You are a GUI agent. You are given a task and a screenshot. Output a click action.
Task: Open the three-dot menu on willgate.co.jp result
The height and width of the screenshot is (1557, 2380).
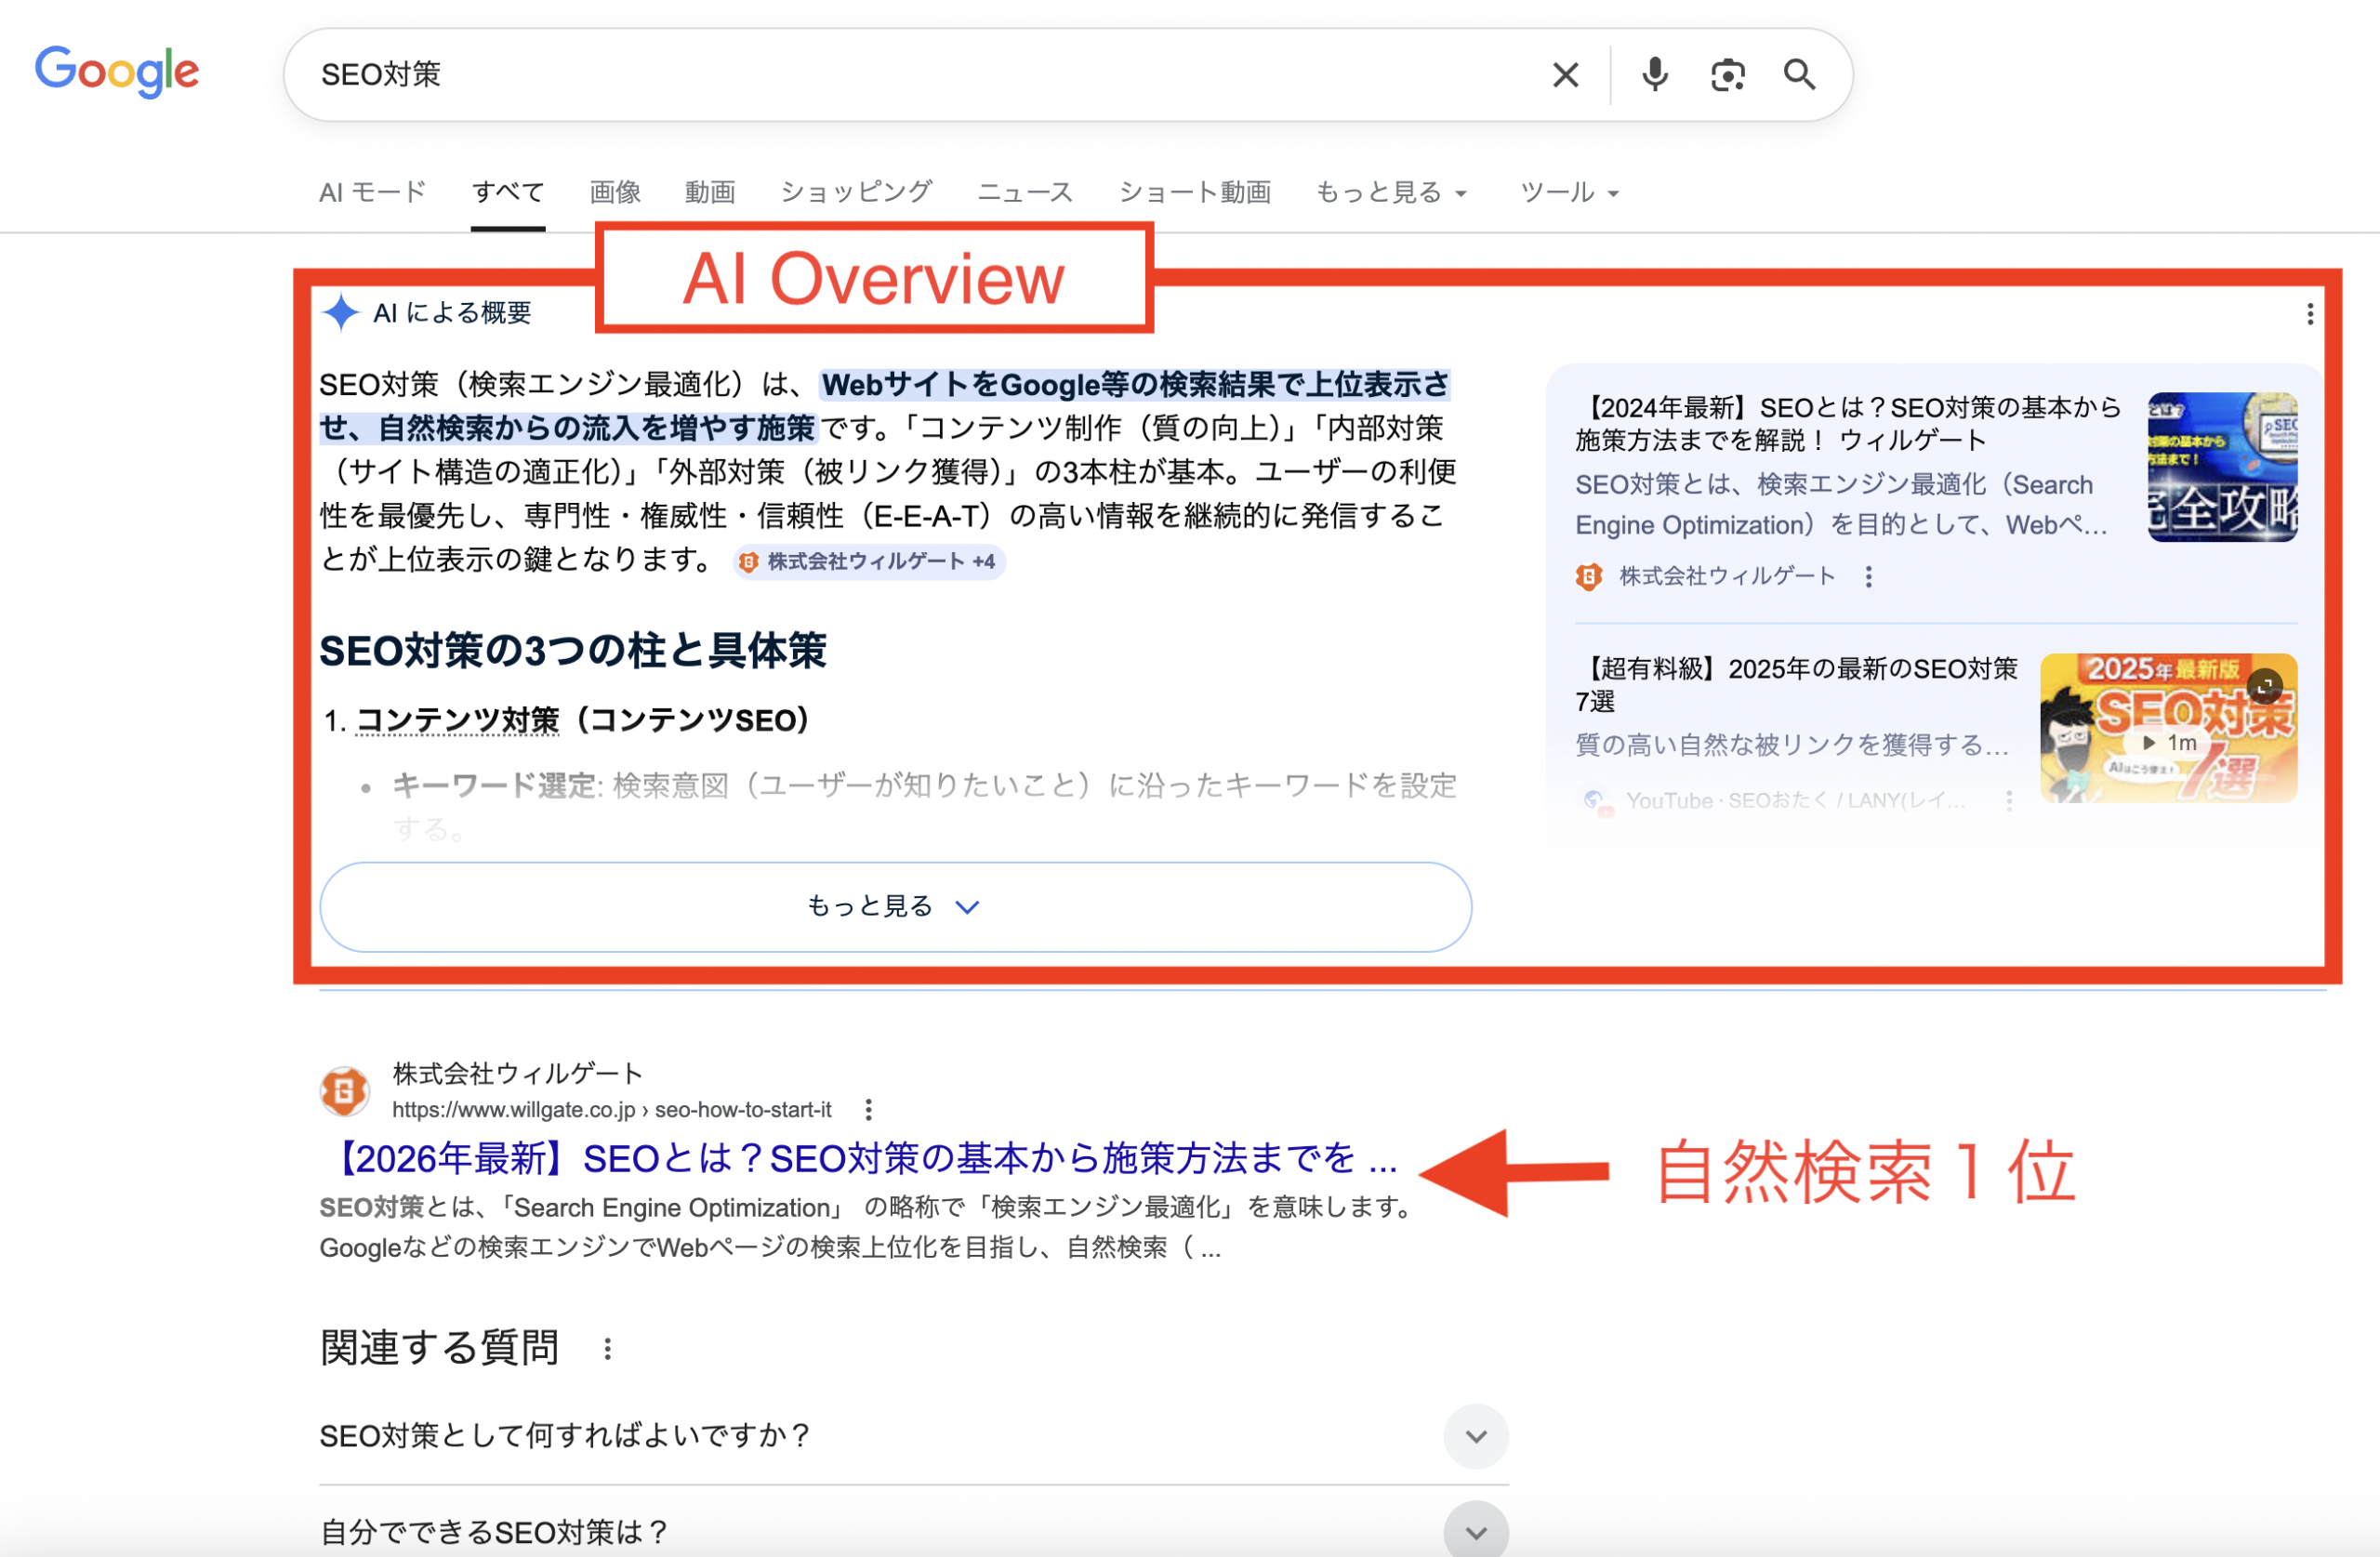868,1110
